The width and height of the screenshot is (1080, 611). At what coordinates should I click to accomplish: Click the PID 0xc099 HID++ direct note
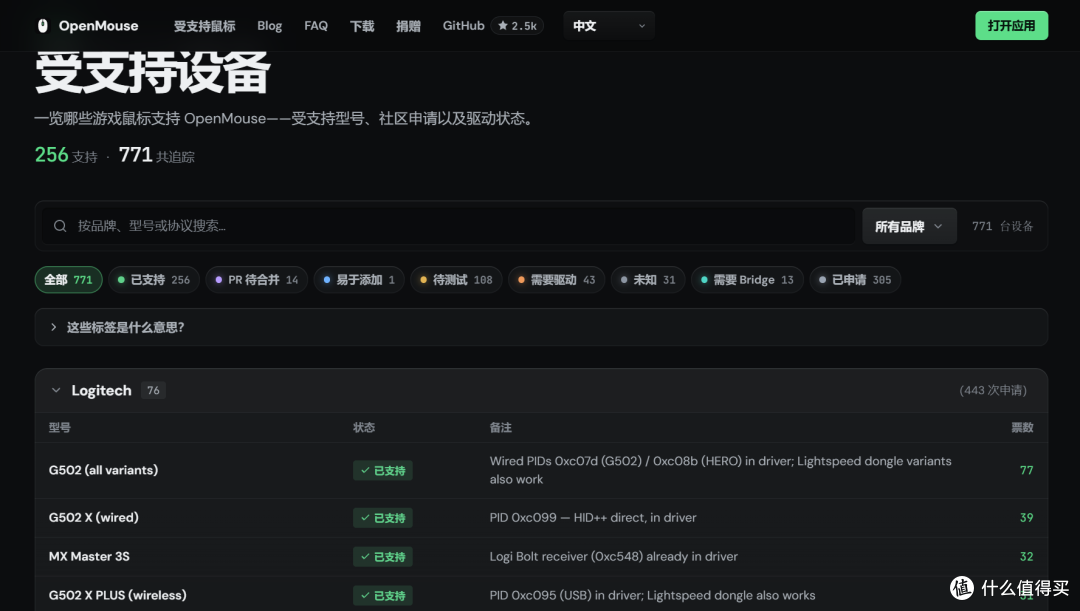593,518
